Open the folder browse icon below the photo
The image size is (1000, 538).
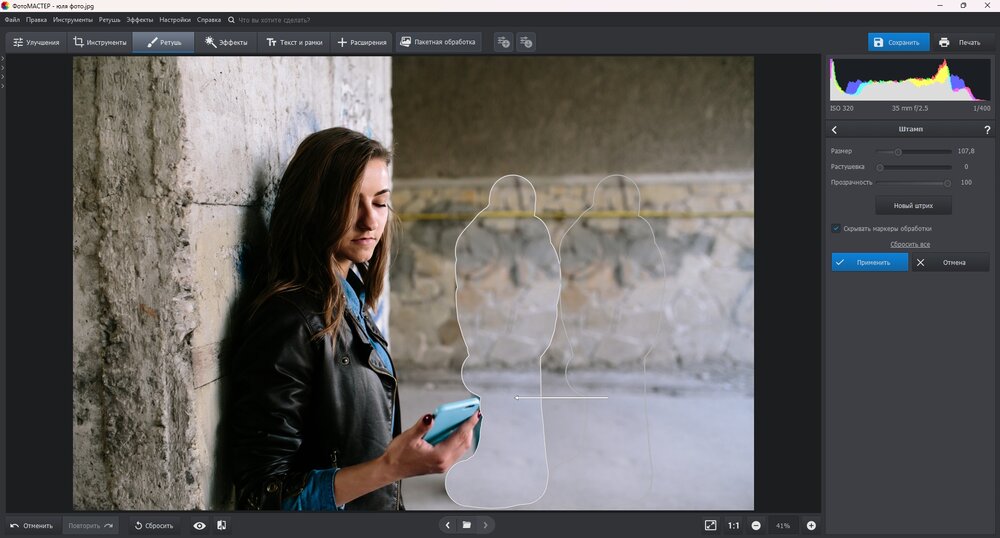(466, 525)
